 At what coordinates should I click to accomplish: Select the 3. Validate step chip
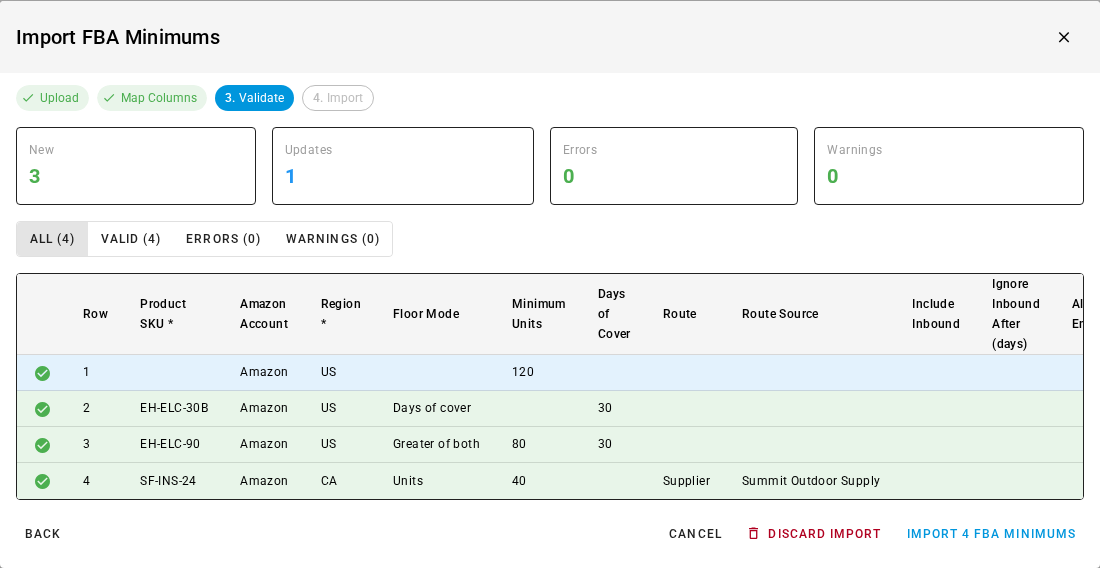(x=255, y=98)
